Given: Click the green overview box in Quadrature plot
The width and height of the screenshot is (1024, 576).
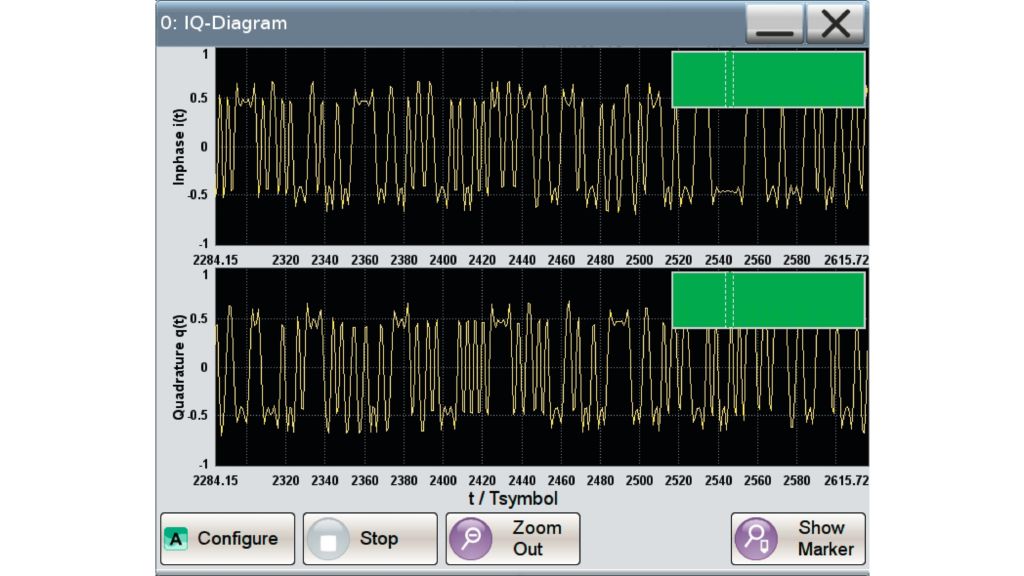Looking at the screenshot, I should [800, 300].
